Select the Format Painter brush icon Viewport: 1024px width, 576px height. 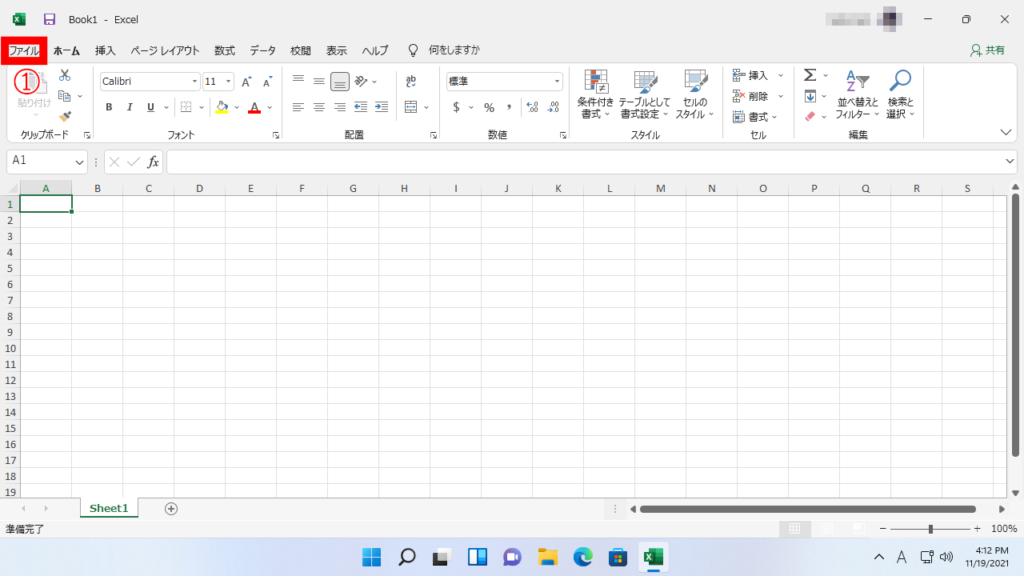tap(65, 117)
